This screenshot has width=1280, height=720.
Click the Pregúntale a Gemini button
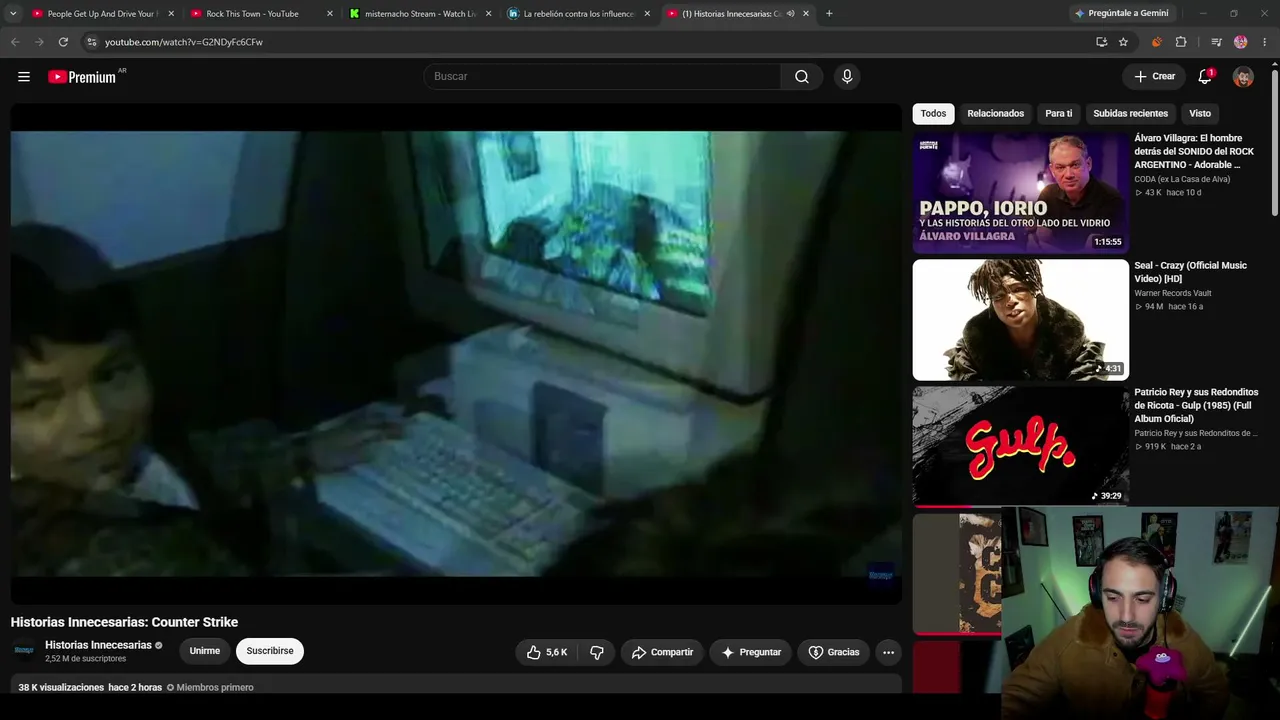(x=1121, y=14)
